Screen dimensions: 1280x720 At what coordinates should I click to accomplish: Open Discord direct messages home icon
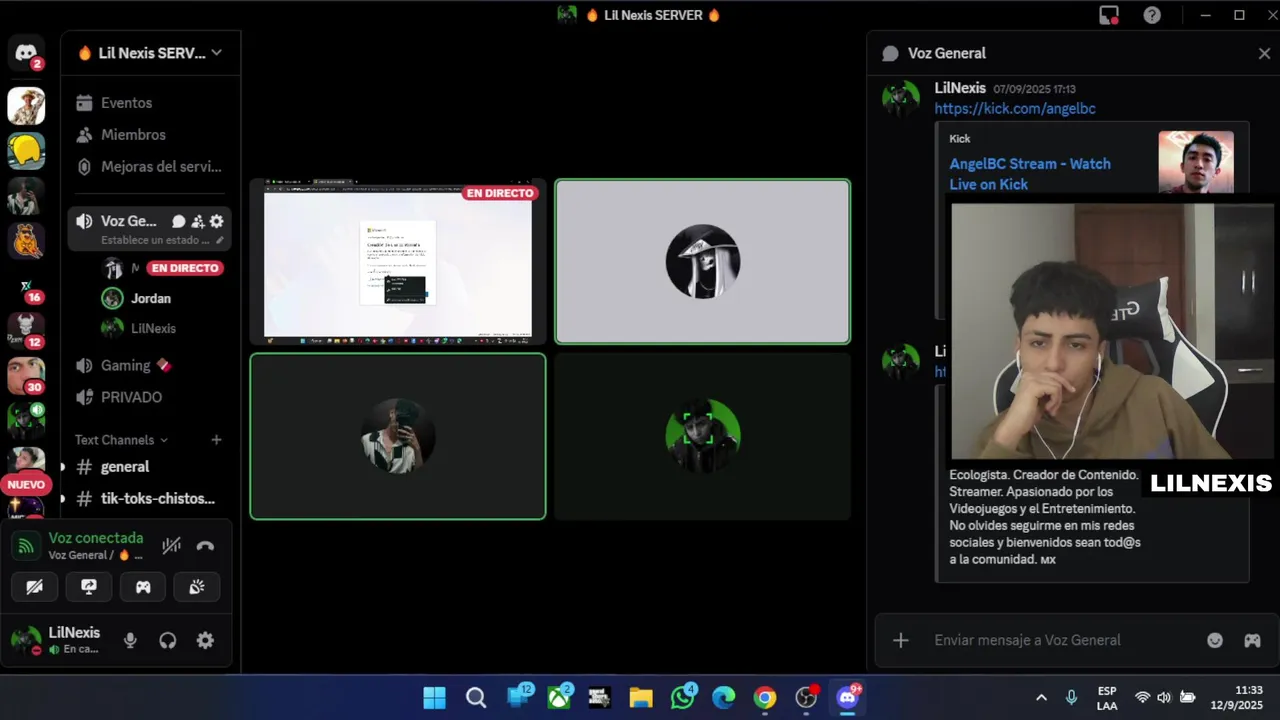[26, 53]
